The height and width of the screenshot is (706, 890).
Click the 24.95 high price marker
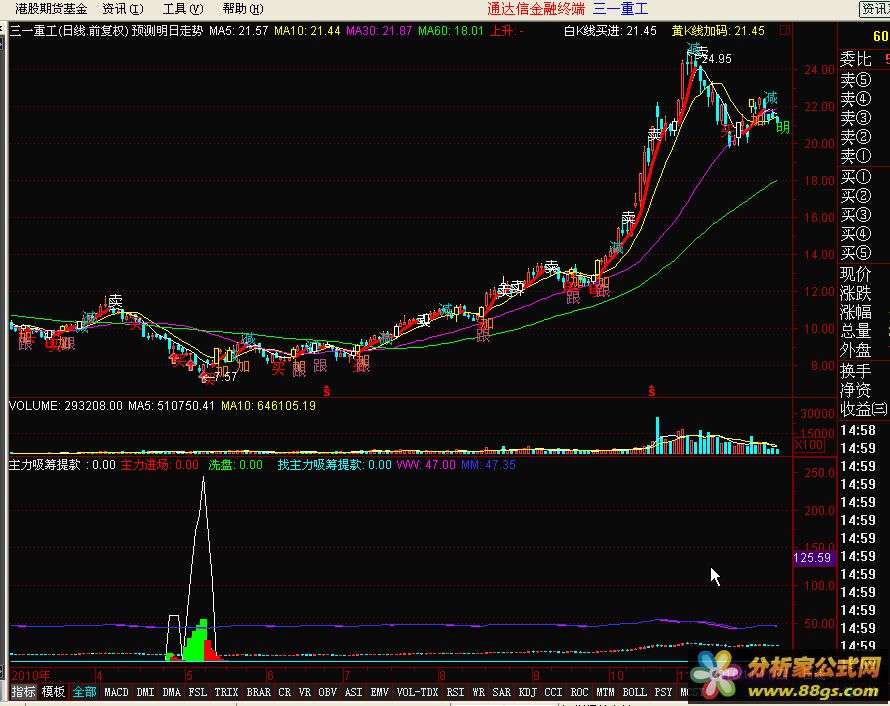point(716,58)
